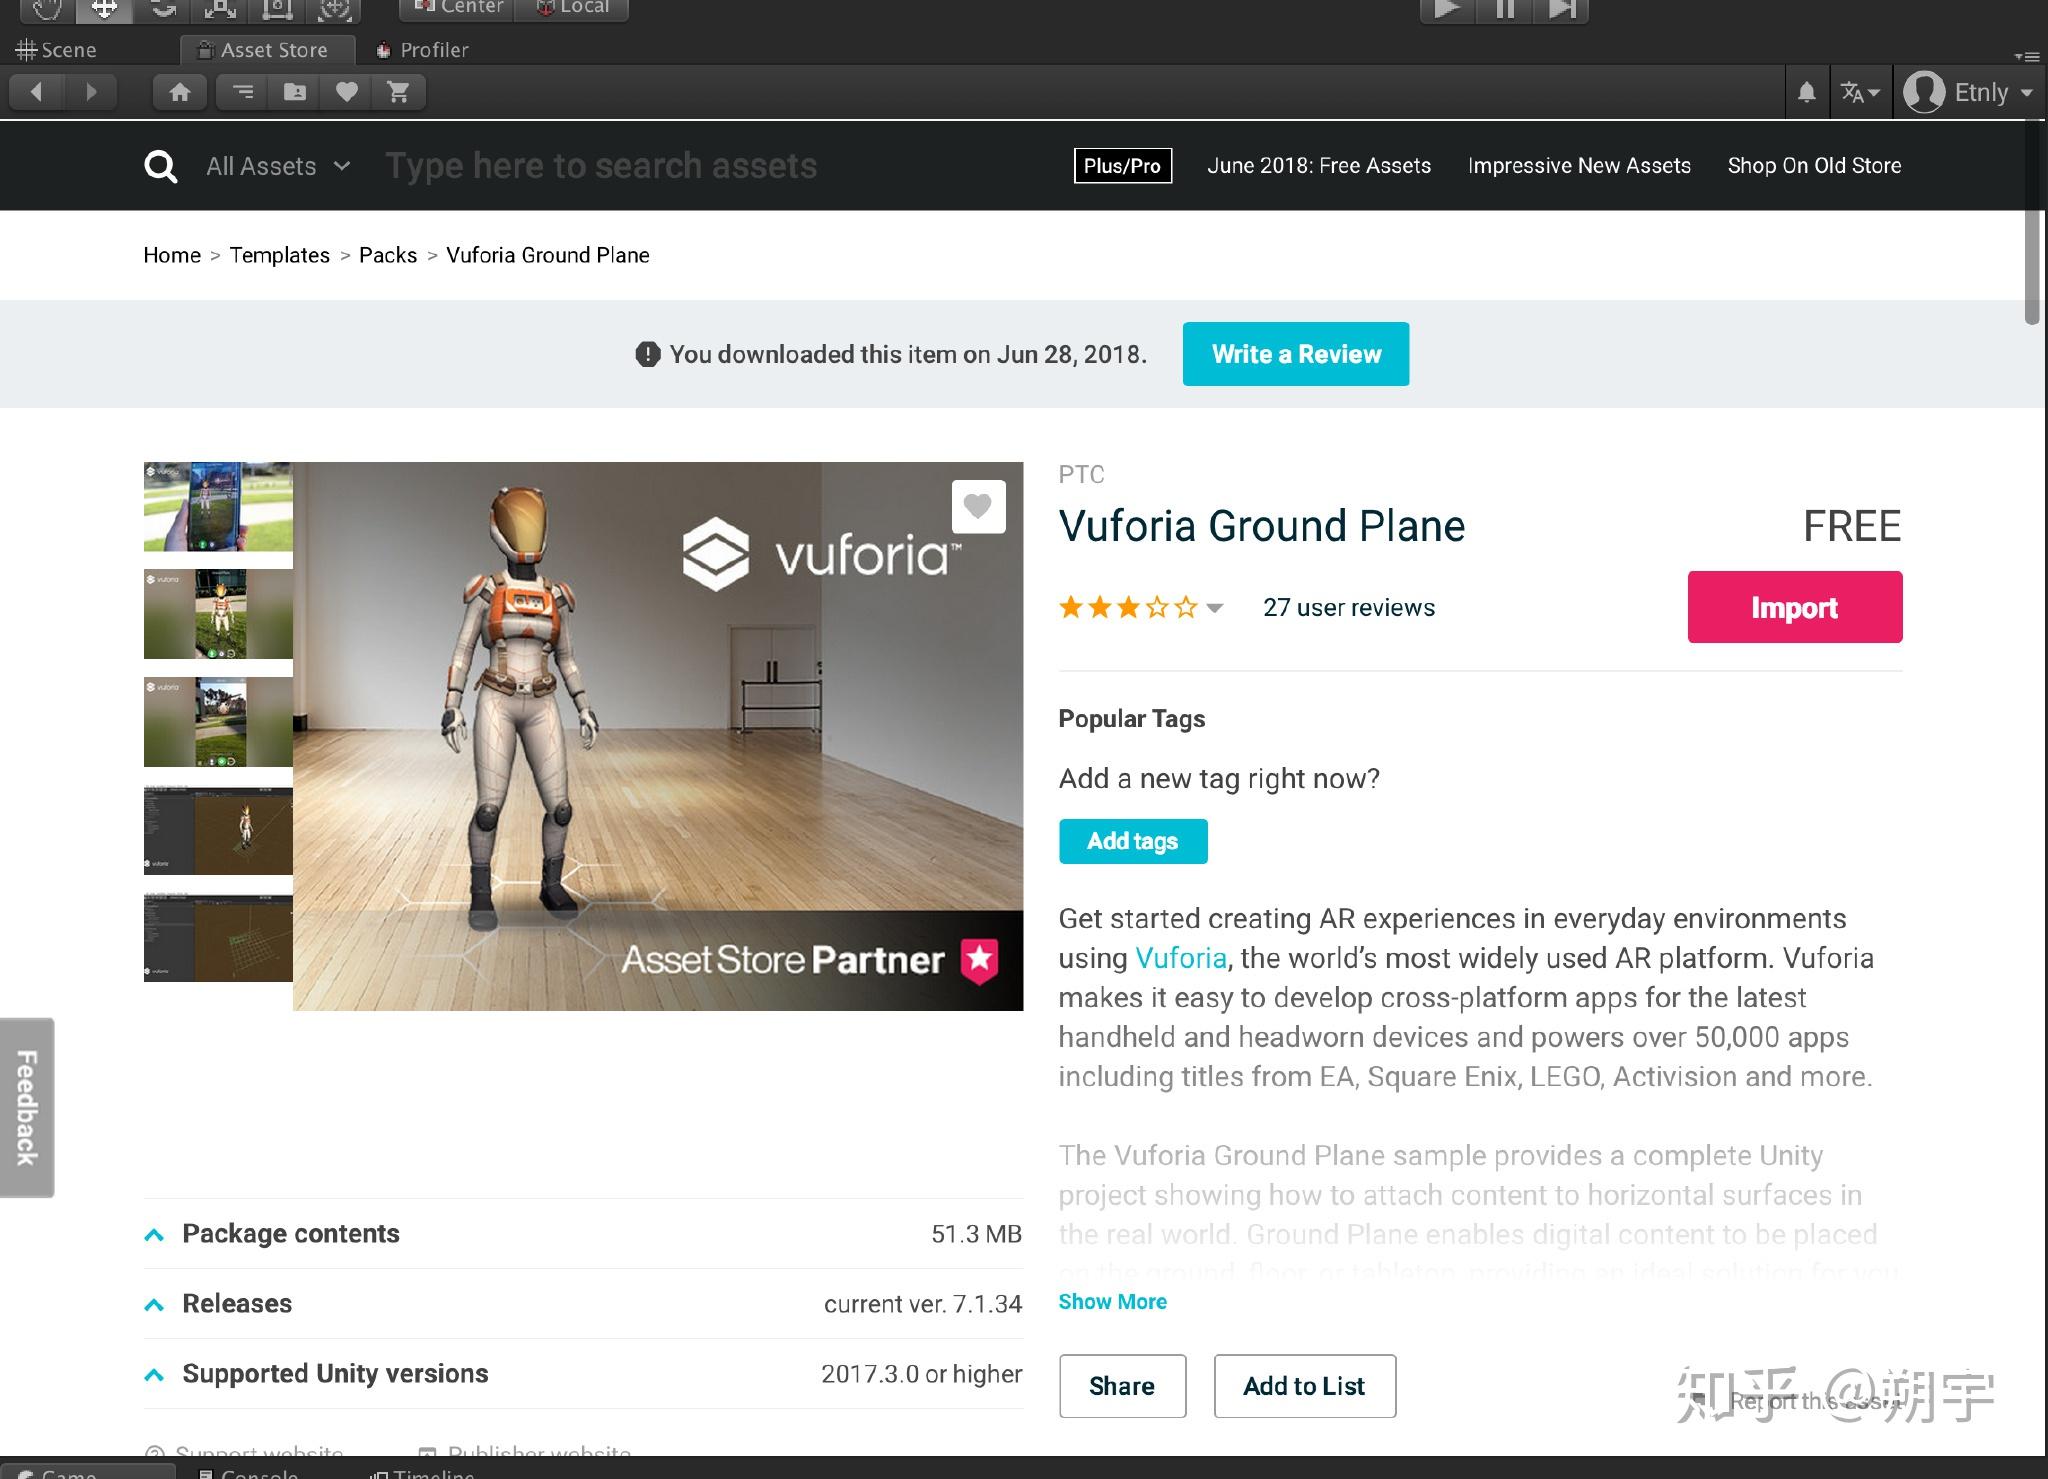This screenshot has height=1479, width=2048.
Task: Open the My Assets downloads icon
Action: pyautogui.click(x=295, y=92)
